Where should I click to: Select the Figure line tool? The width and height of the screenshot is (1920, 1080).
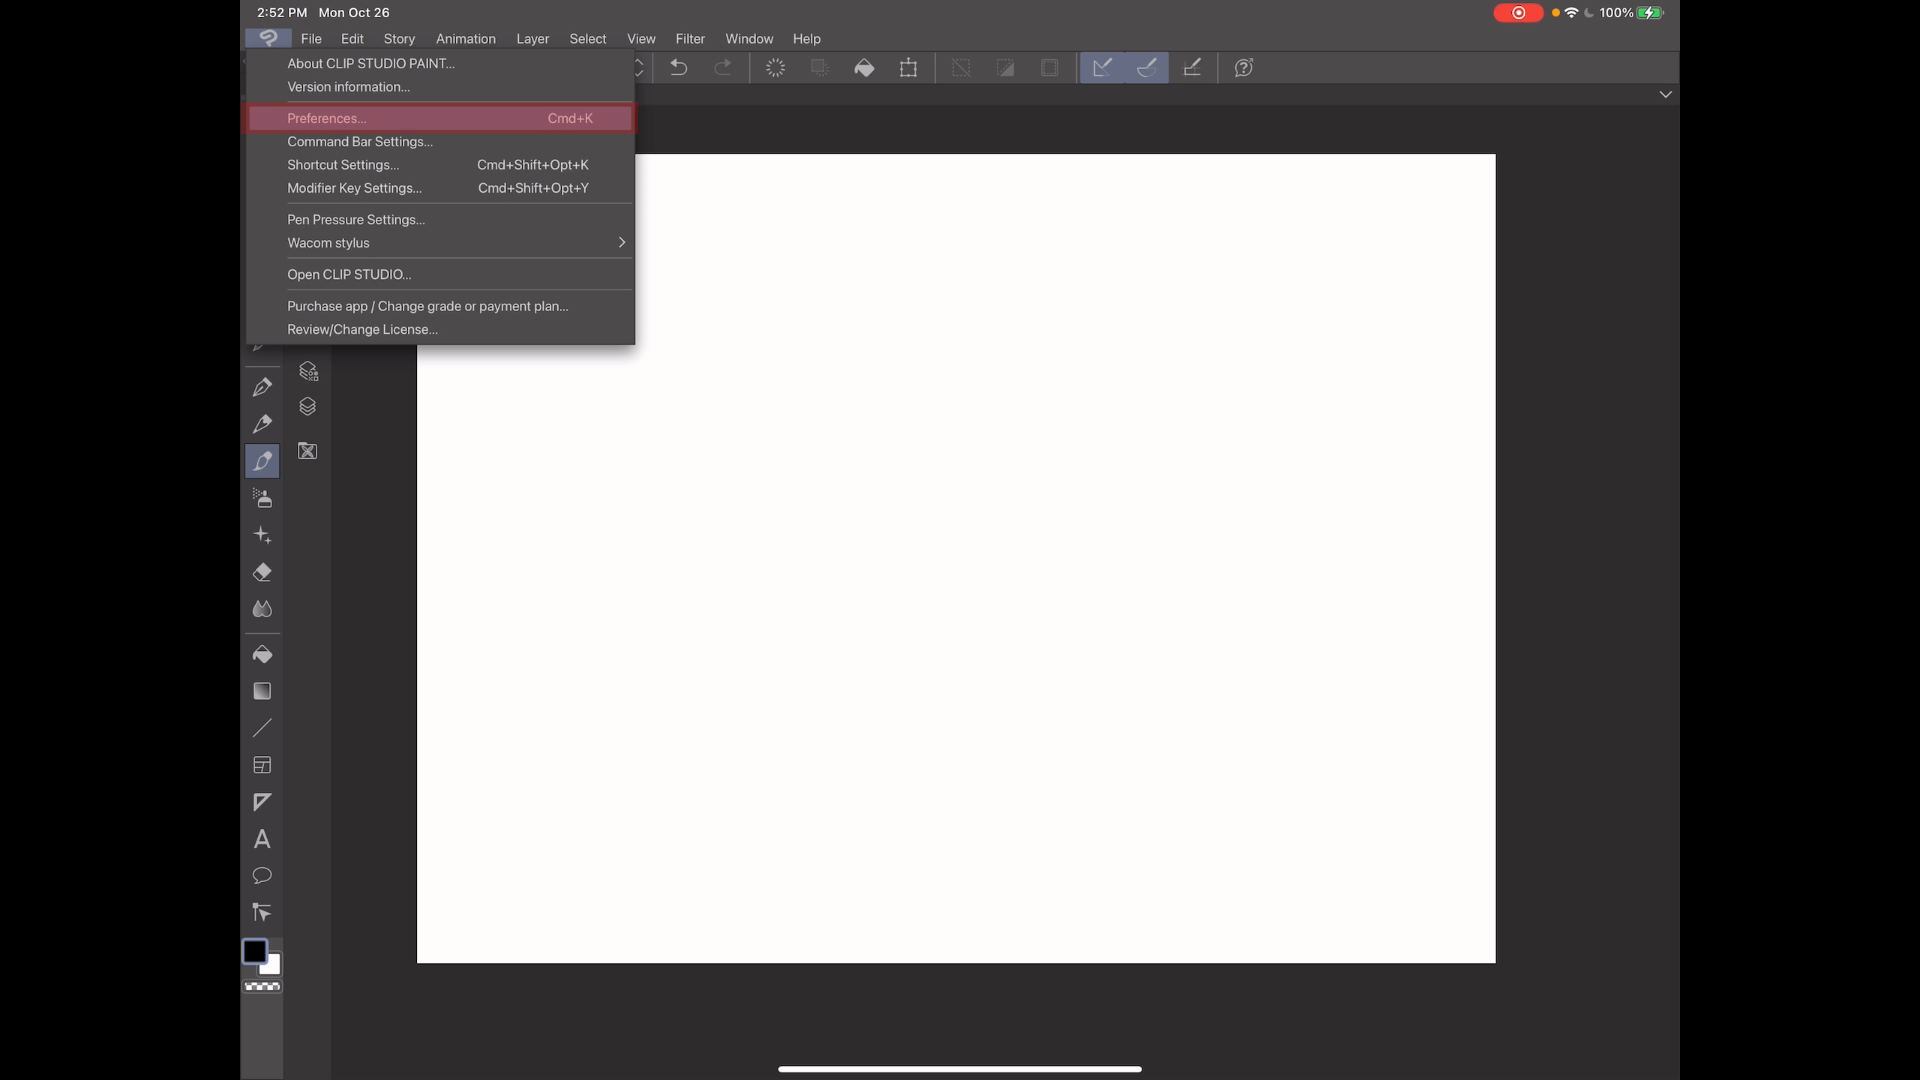(262, 728)
